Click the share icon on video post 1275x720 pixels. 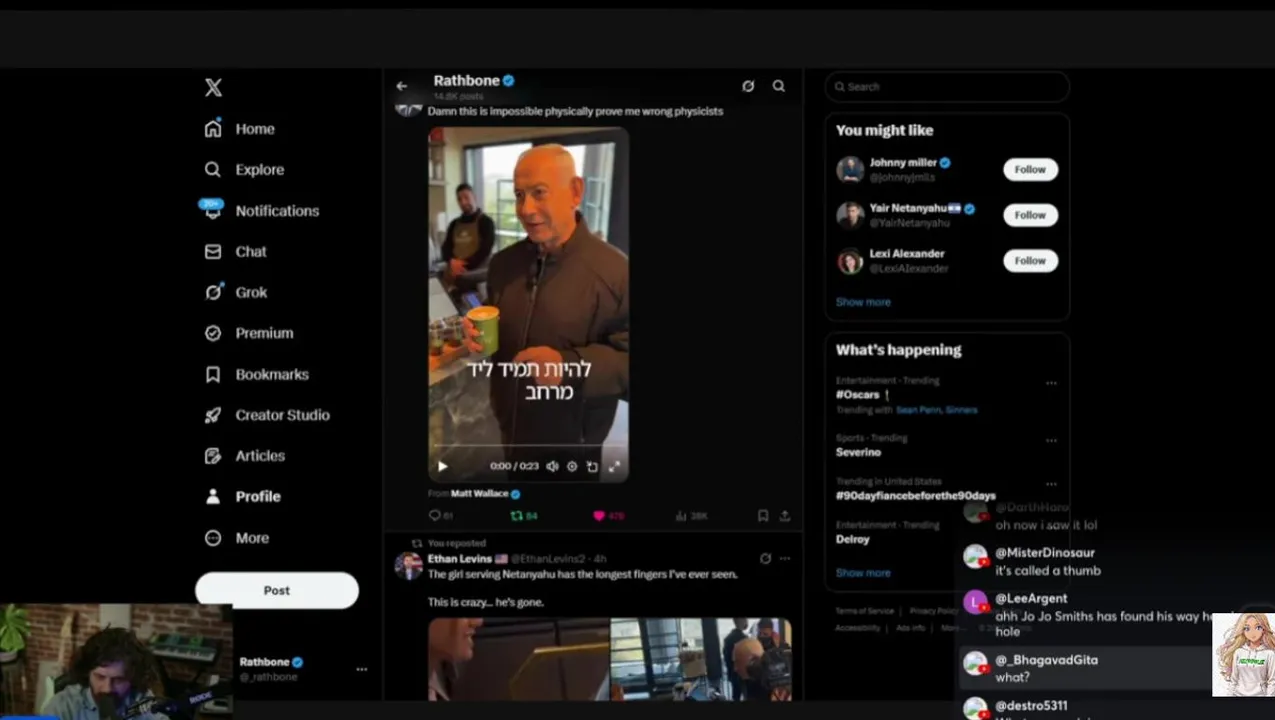tap(785, 516)
